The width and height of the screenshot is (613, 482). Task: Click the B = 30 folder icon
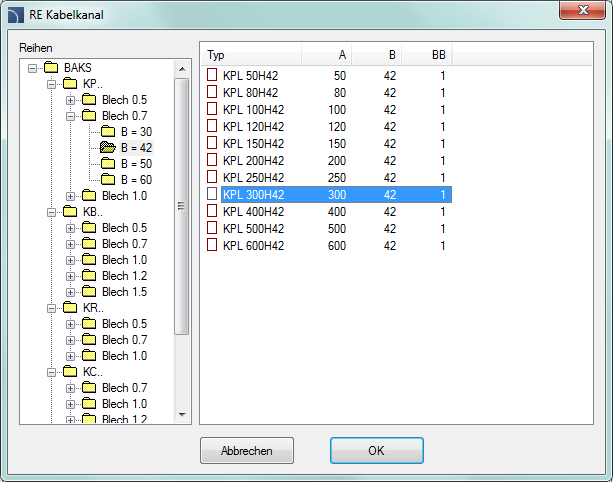(107, 132)
